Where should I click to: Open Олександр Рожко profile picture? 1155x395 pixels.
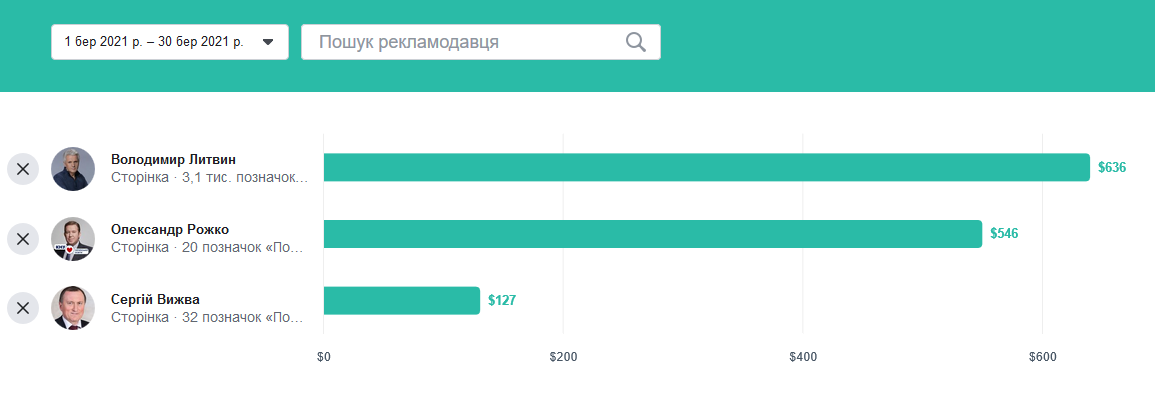coord(73,238)
